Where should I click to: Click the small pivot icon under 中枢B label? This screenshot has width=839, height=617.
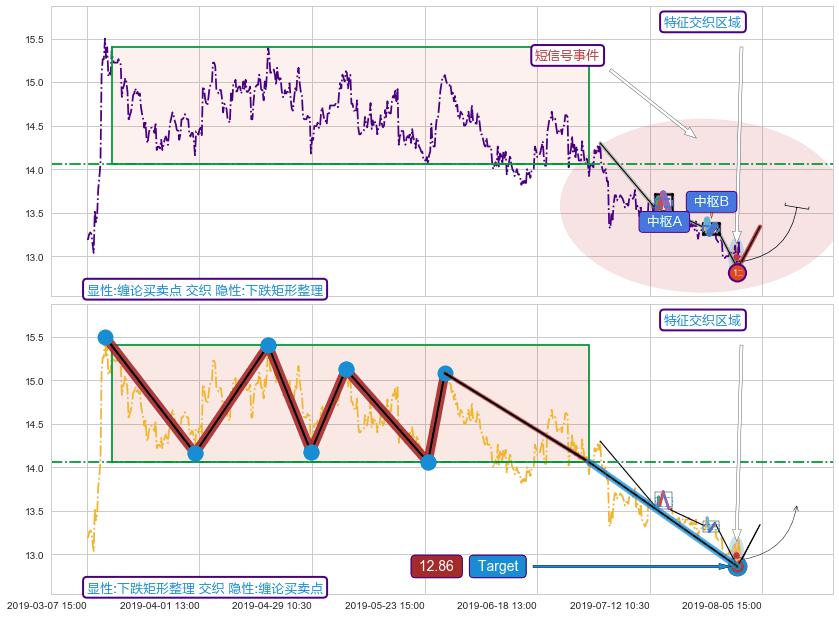tap(710, 226)
